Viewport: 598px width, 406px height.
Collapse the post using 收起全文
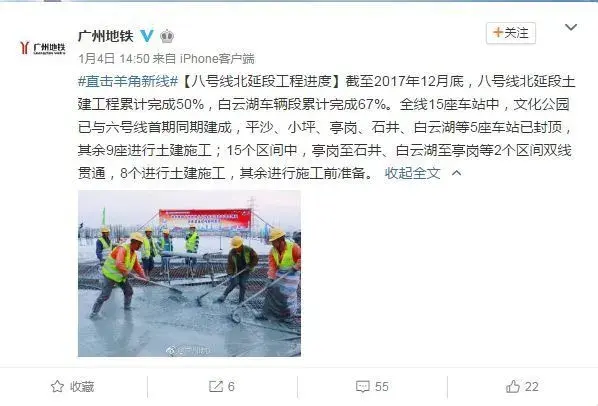412,173
